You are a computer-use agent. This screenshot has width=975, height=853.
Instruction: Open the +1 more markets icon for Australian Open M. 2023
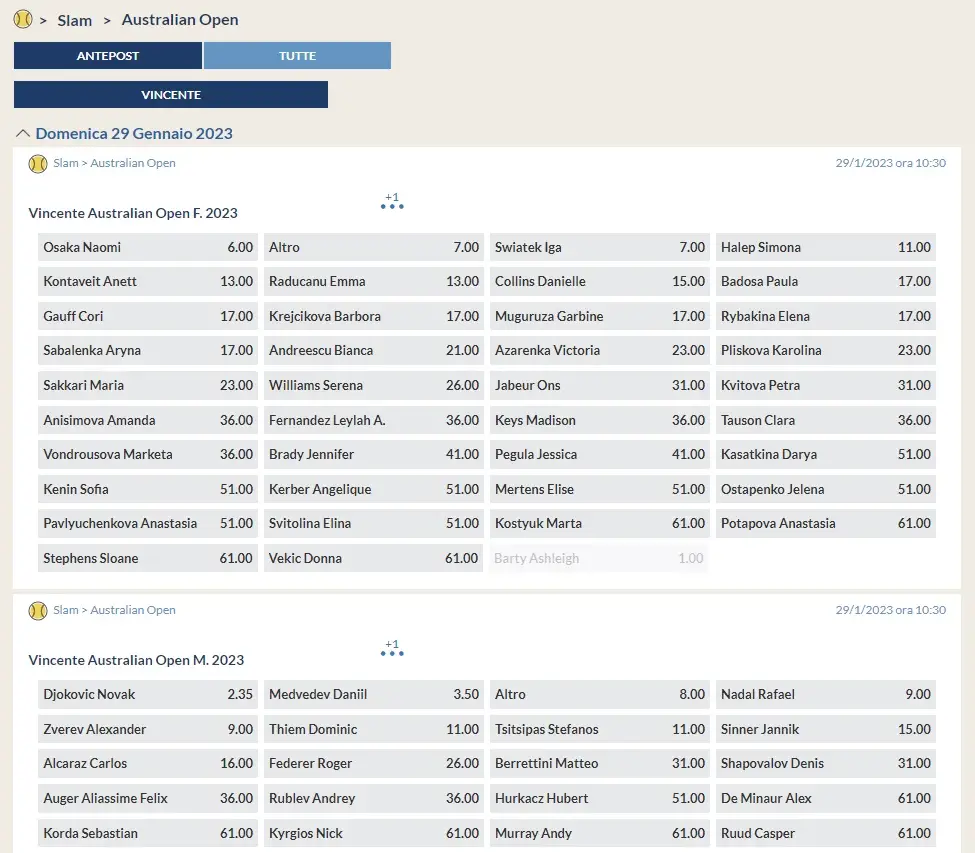click(x=392, y=648)
